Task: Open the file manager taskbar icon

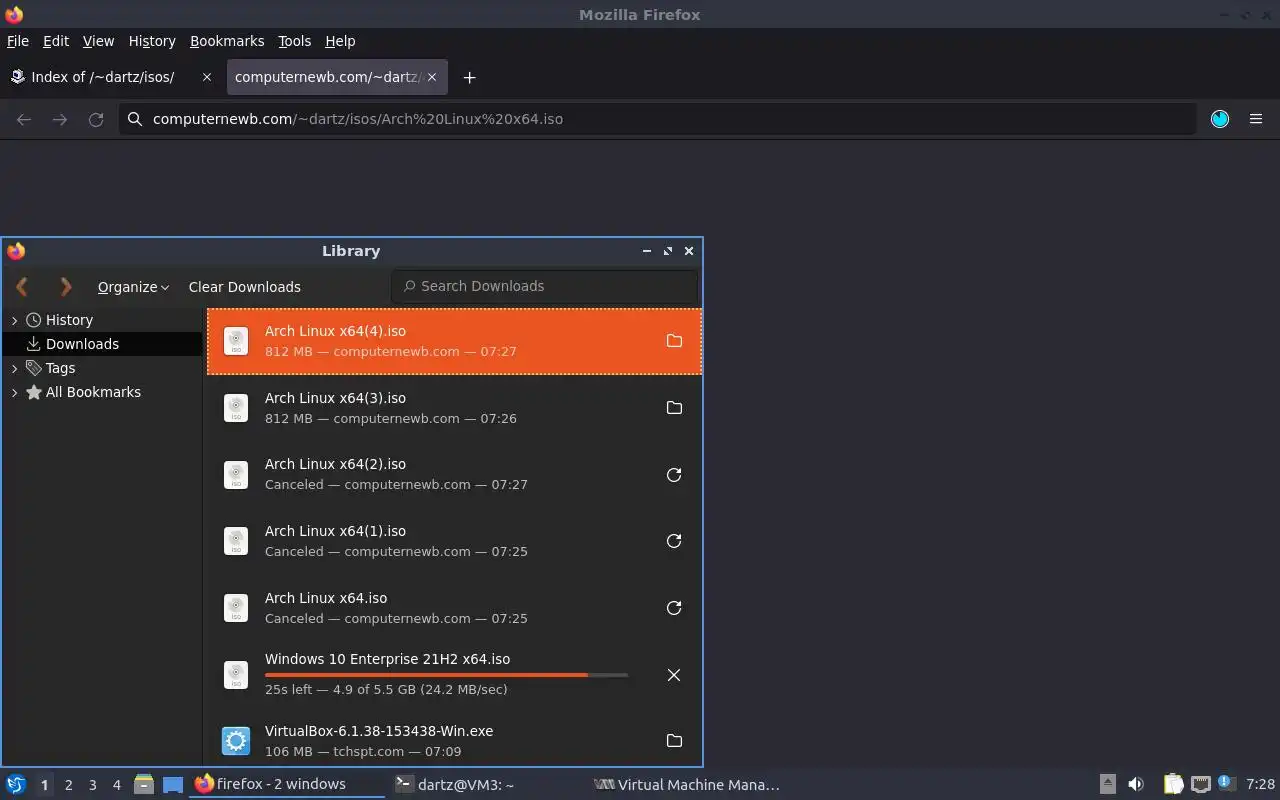Action: coord(143,784)
